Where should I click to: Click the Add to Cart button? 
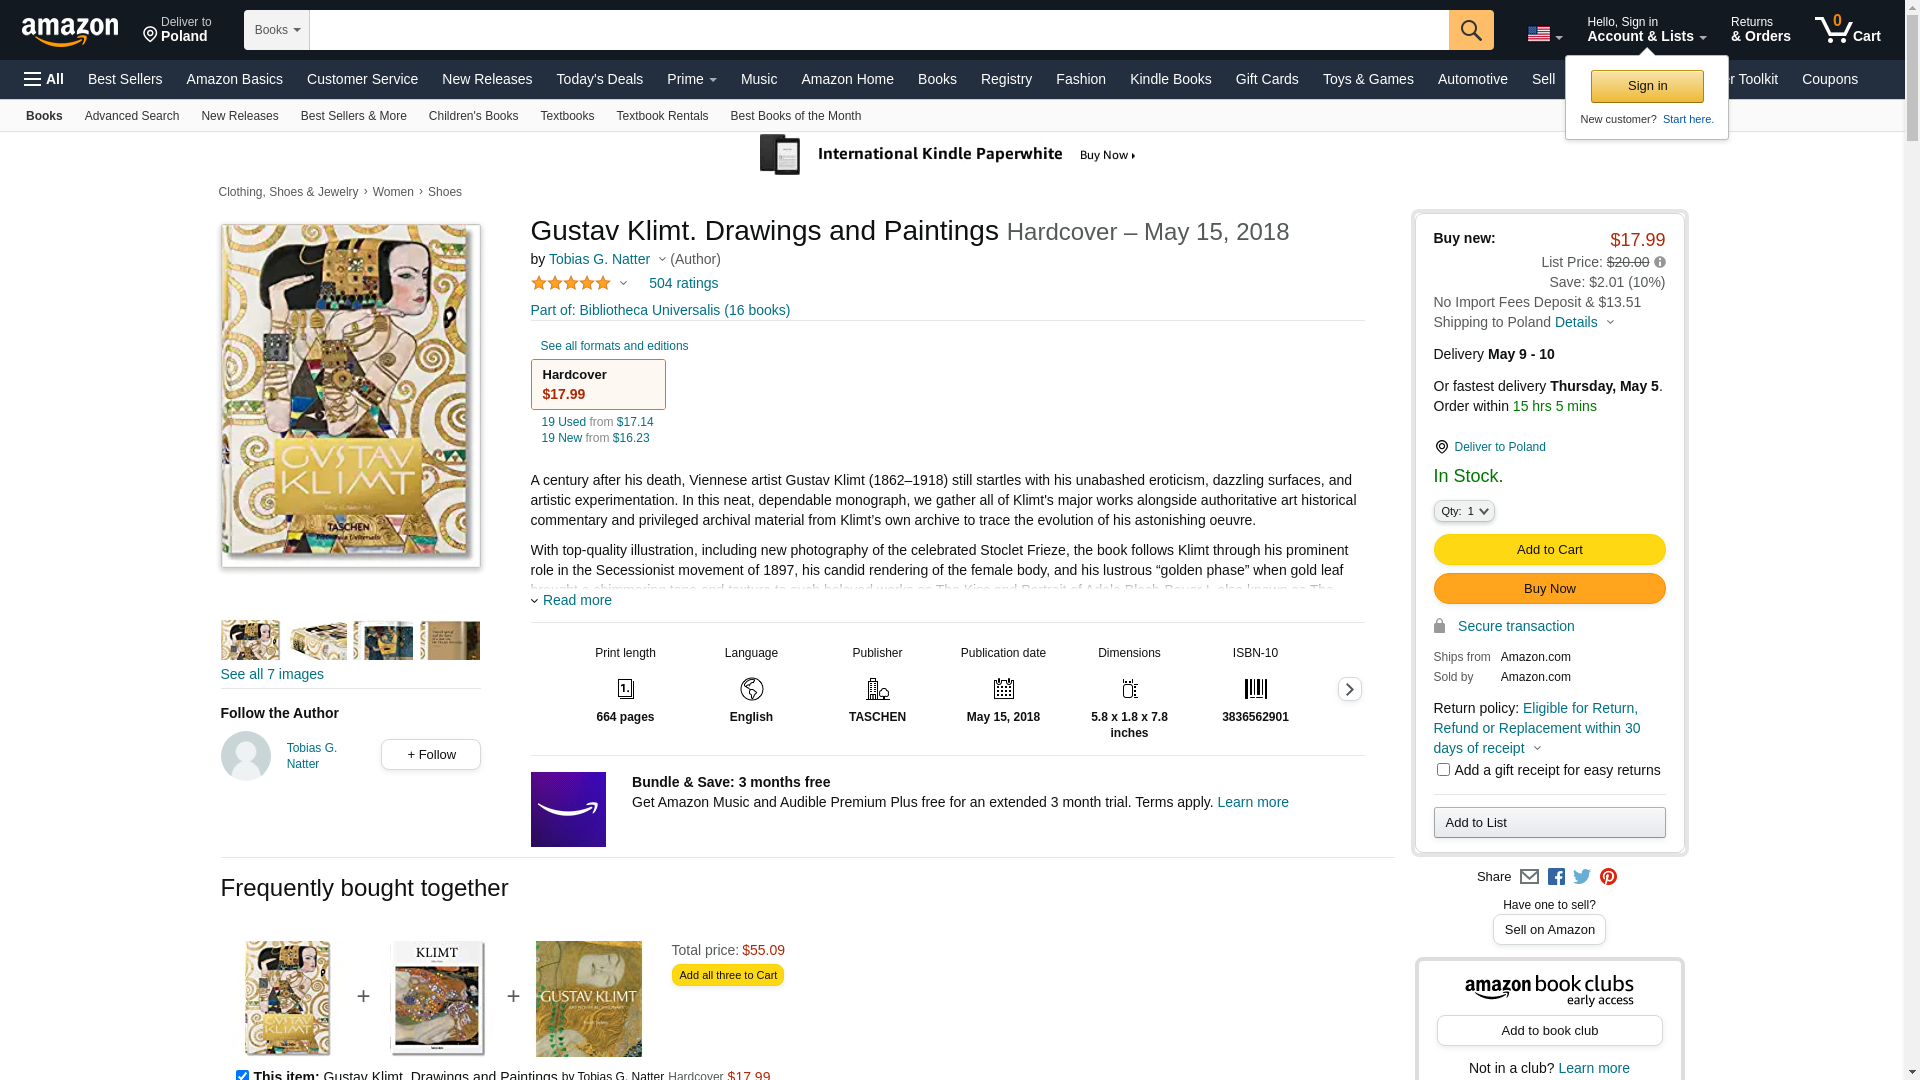click(x=1549, y=549)
